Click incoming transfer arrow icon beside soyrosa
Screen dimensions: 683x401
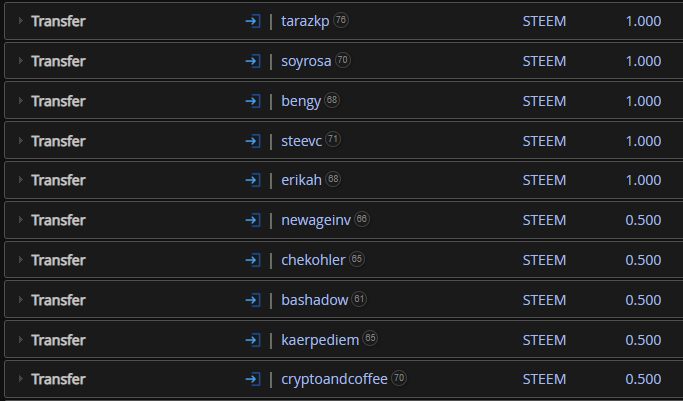tap(253, 61)
